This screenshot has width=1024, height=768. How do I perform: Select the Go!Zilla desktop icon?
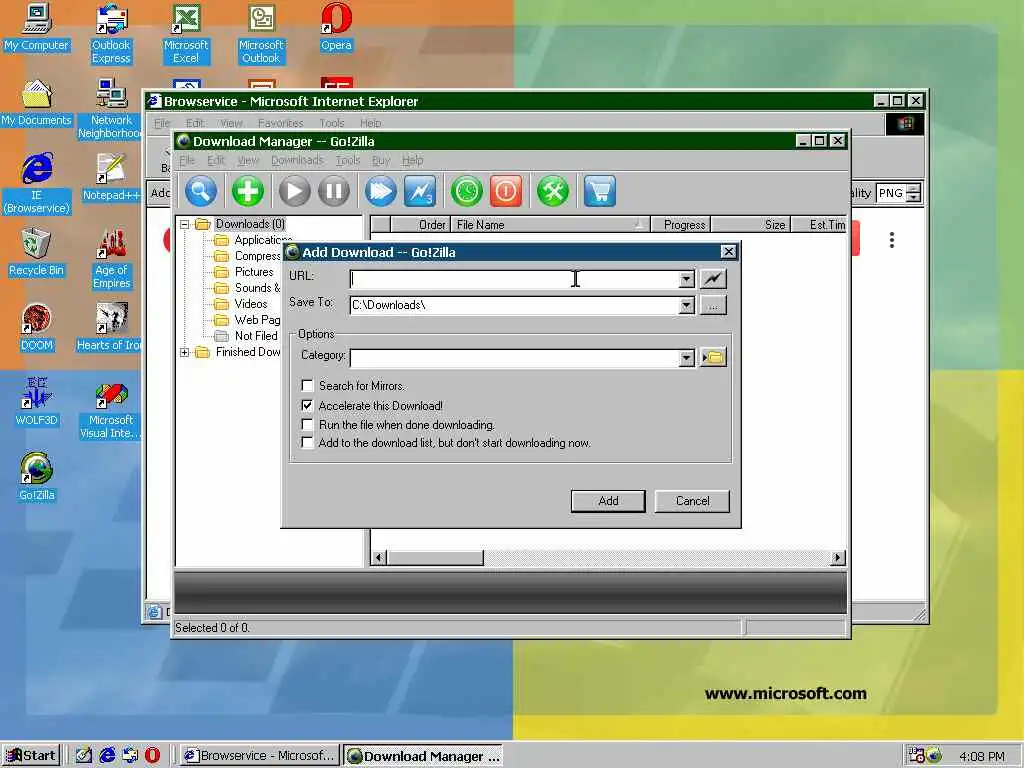37,478
